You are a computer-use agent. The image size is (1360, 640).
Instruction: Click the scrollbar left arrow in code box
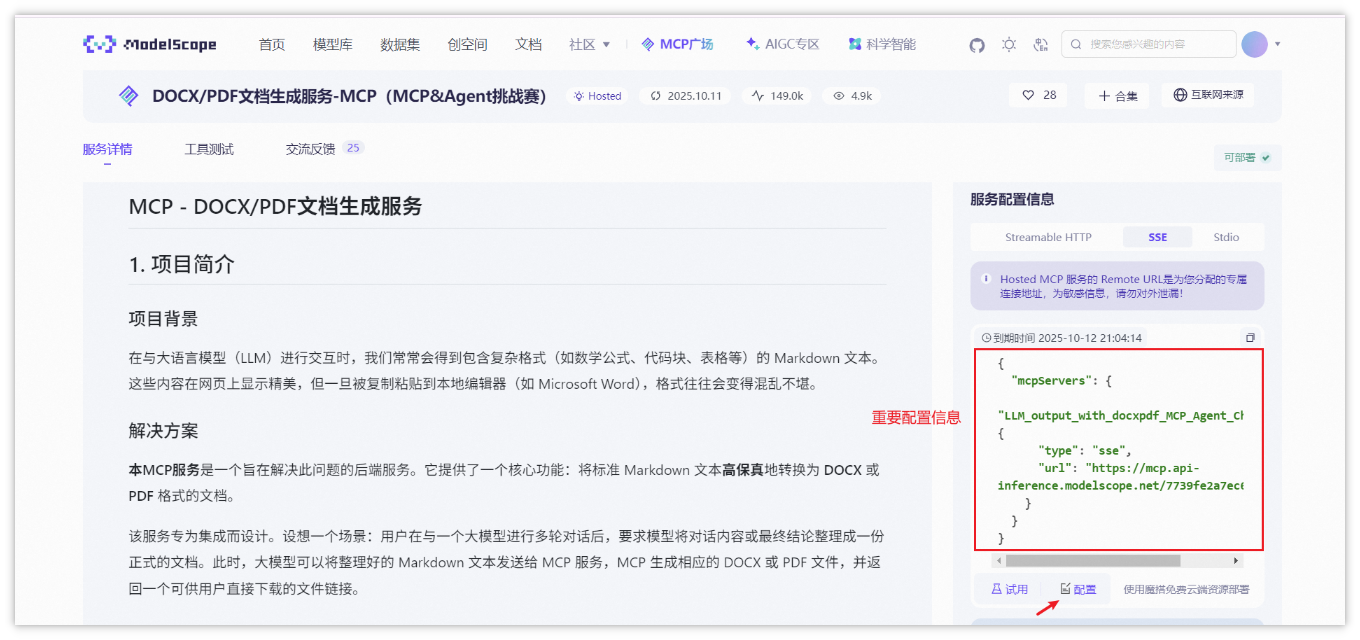(x=997, y=561)
